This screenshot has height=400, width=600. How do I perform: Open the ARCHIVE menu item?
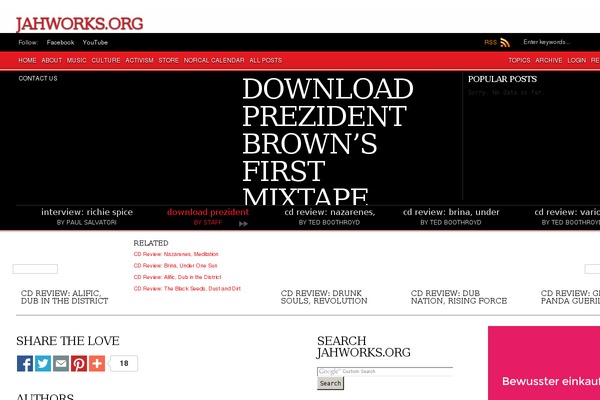[549, 60]
